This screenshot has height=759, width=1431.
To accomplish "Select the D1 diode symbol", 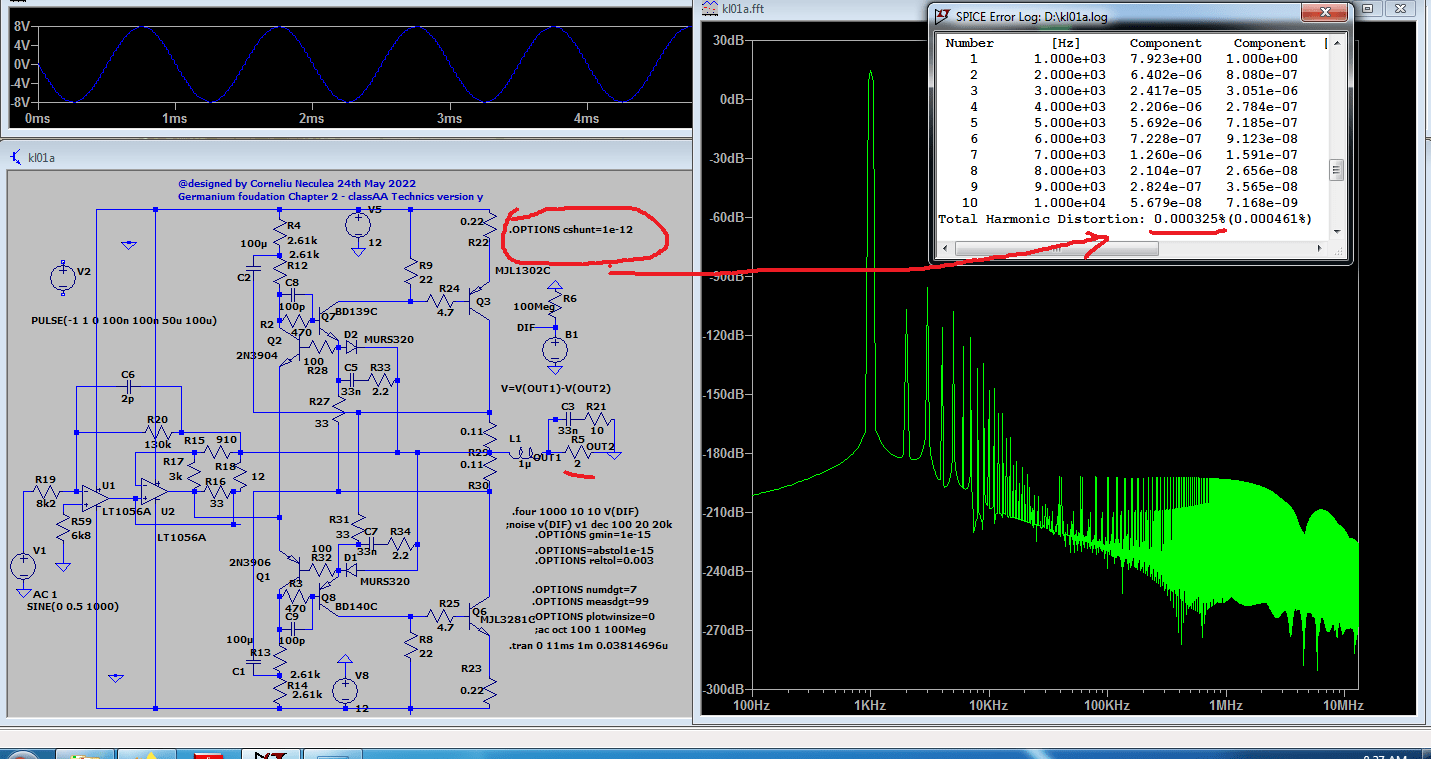I will pyautogui.click(x=350, y=569).
